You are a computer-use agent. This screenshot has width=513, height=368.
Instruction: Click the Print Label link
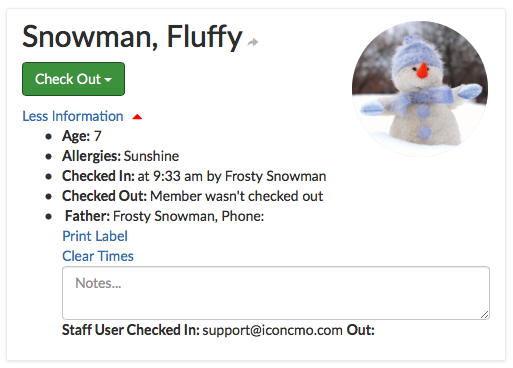pyautogui.click(x=95, y=236)
